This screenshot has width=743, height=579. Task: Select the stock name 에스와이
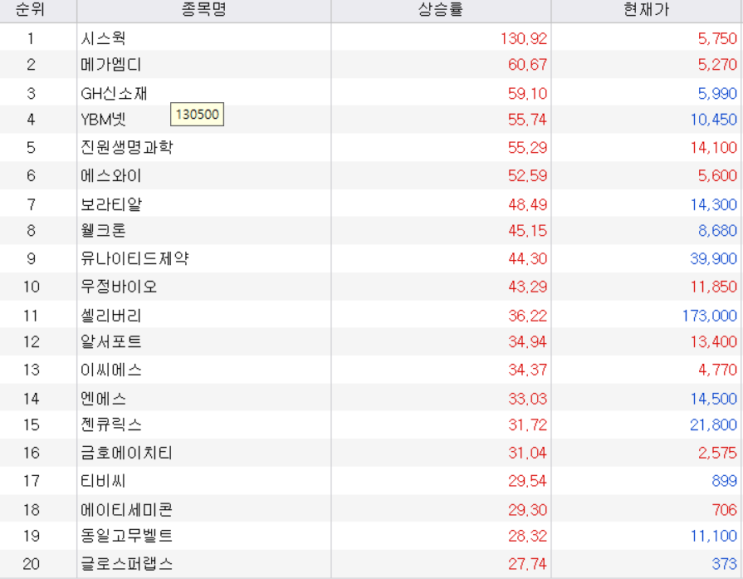tap(111, 176)
